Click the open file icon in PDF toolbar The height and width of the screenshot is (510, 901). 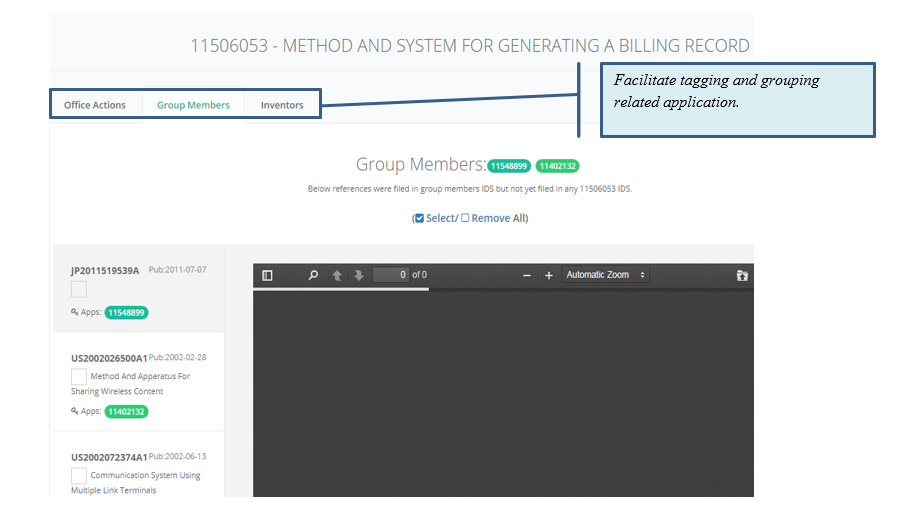coord(742,275)
